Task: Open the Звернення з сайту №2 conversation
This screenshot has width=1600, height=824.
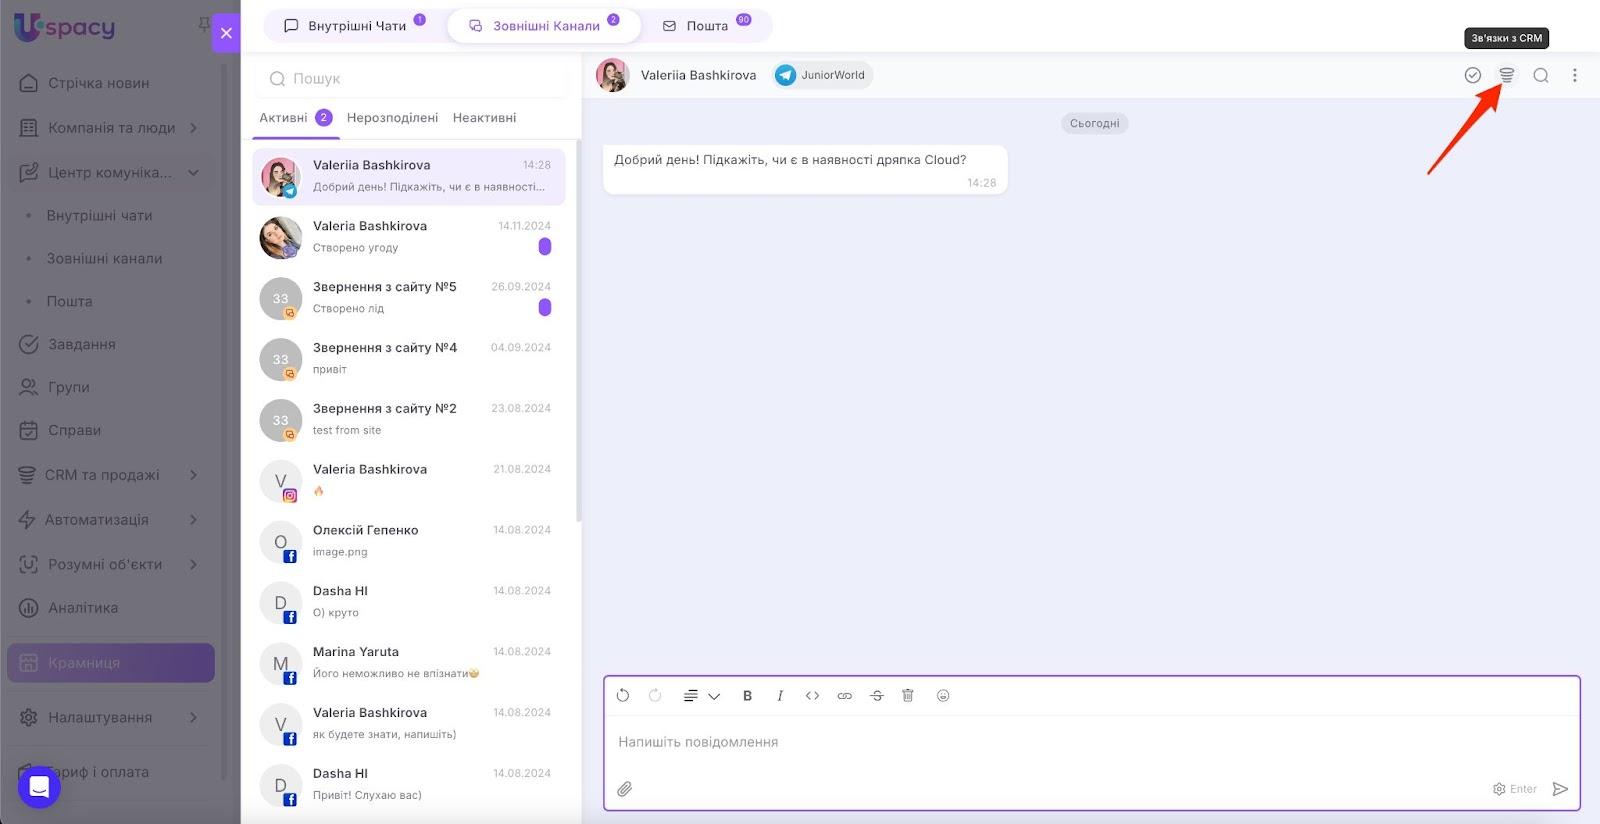Action: 409,420
